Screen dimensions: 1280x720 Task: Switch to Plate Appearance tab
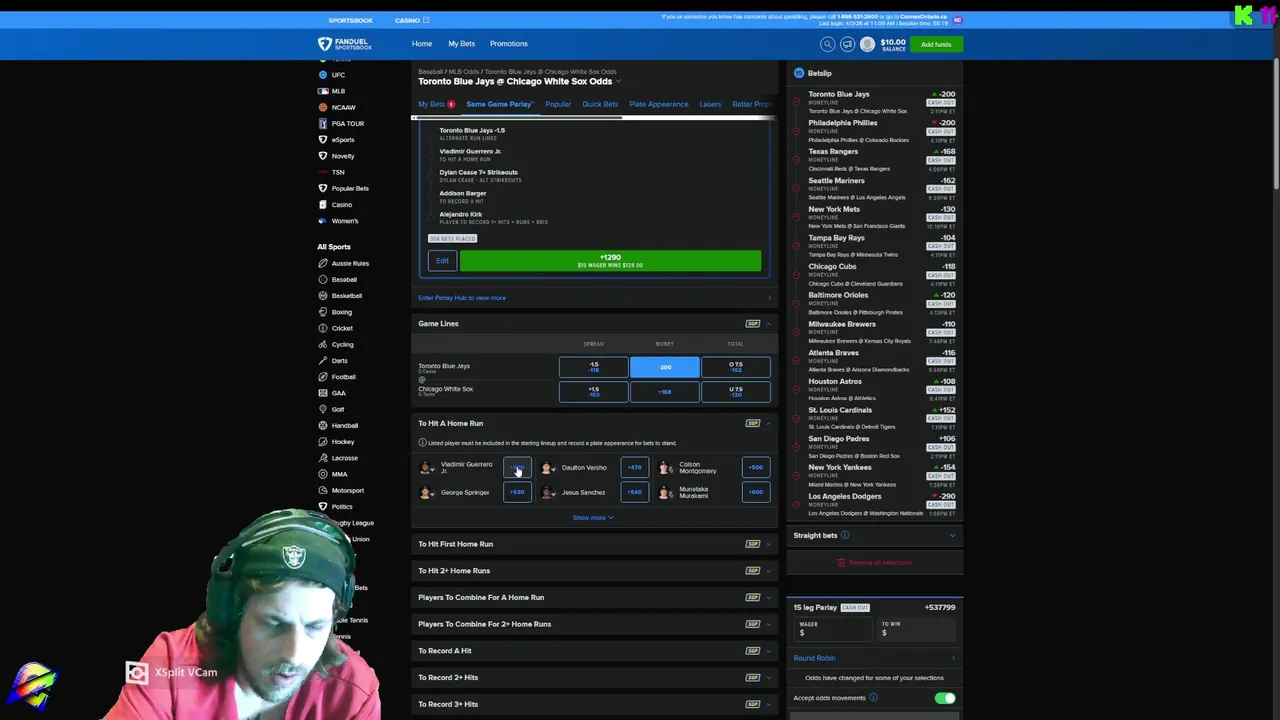(x=658, y=104)
